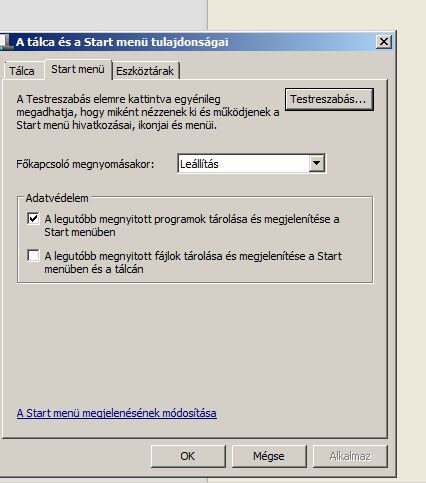Open the Főkapcsoló megnyomásakor combo box showing Leállítás
The image size is (426, 483).
pos(252,164)
